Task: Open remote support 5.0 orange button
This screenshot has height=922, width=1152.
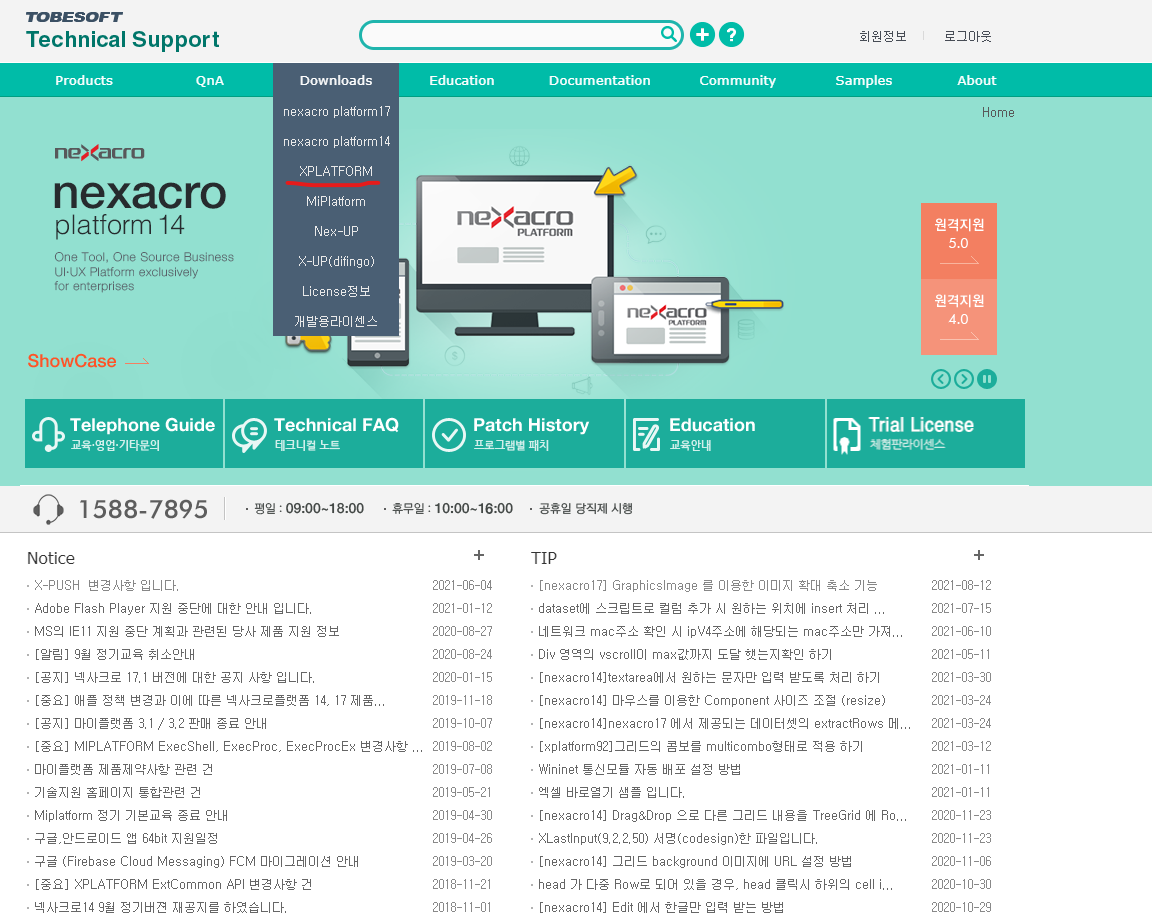Action: [x=959, y=241]
